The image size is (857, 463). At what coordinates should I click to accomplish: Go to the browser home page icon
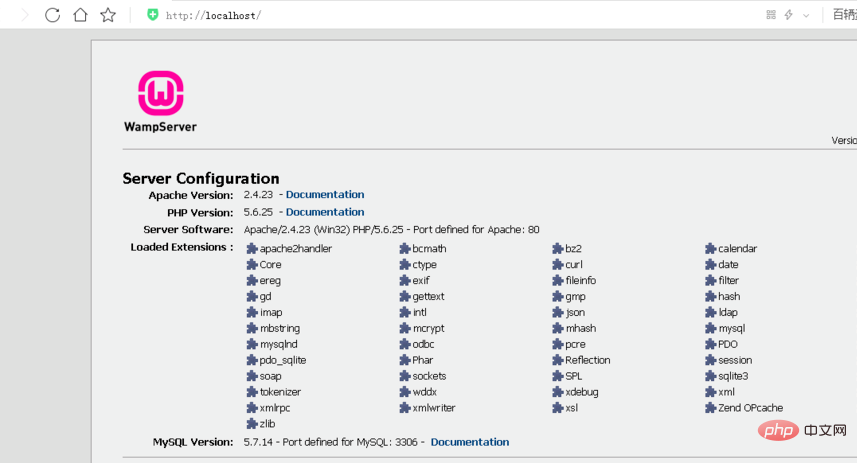click(x=80, y=15)
